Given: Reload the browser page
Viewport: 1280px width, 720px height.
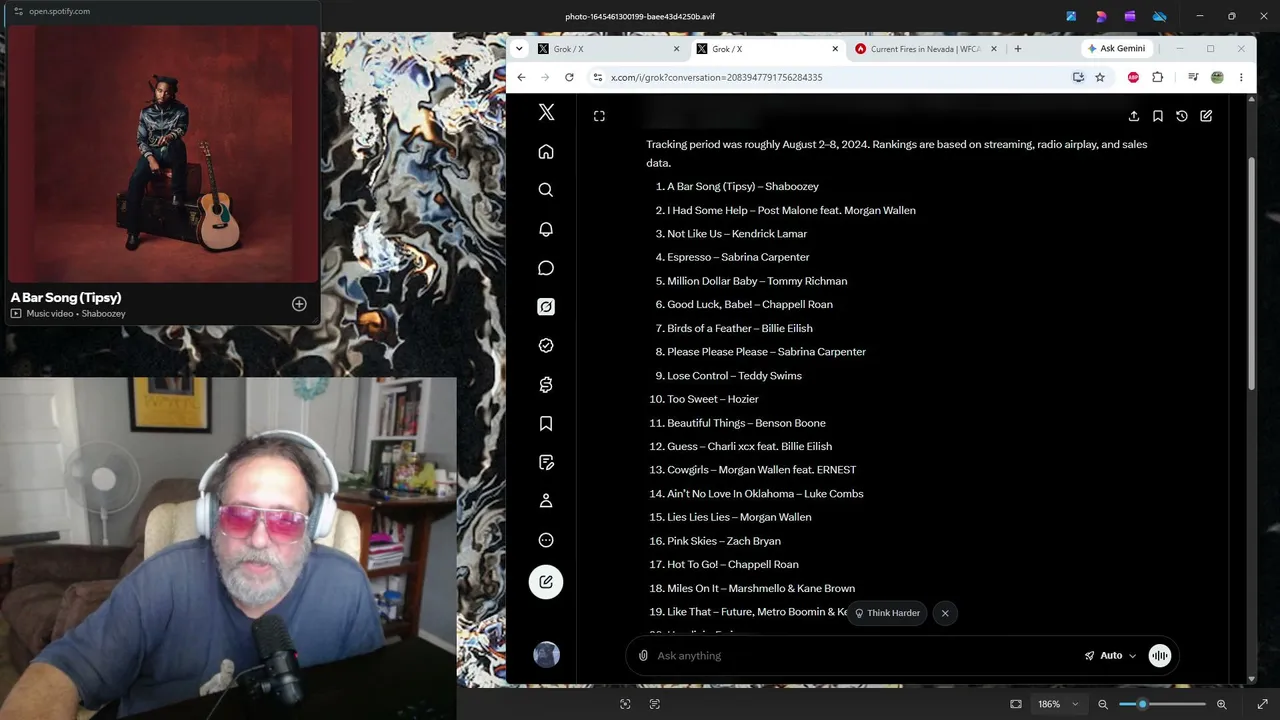Looking at the screenshot, I should pos(569,77).
